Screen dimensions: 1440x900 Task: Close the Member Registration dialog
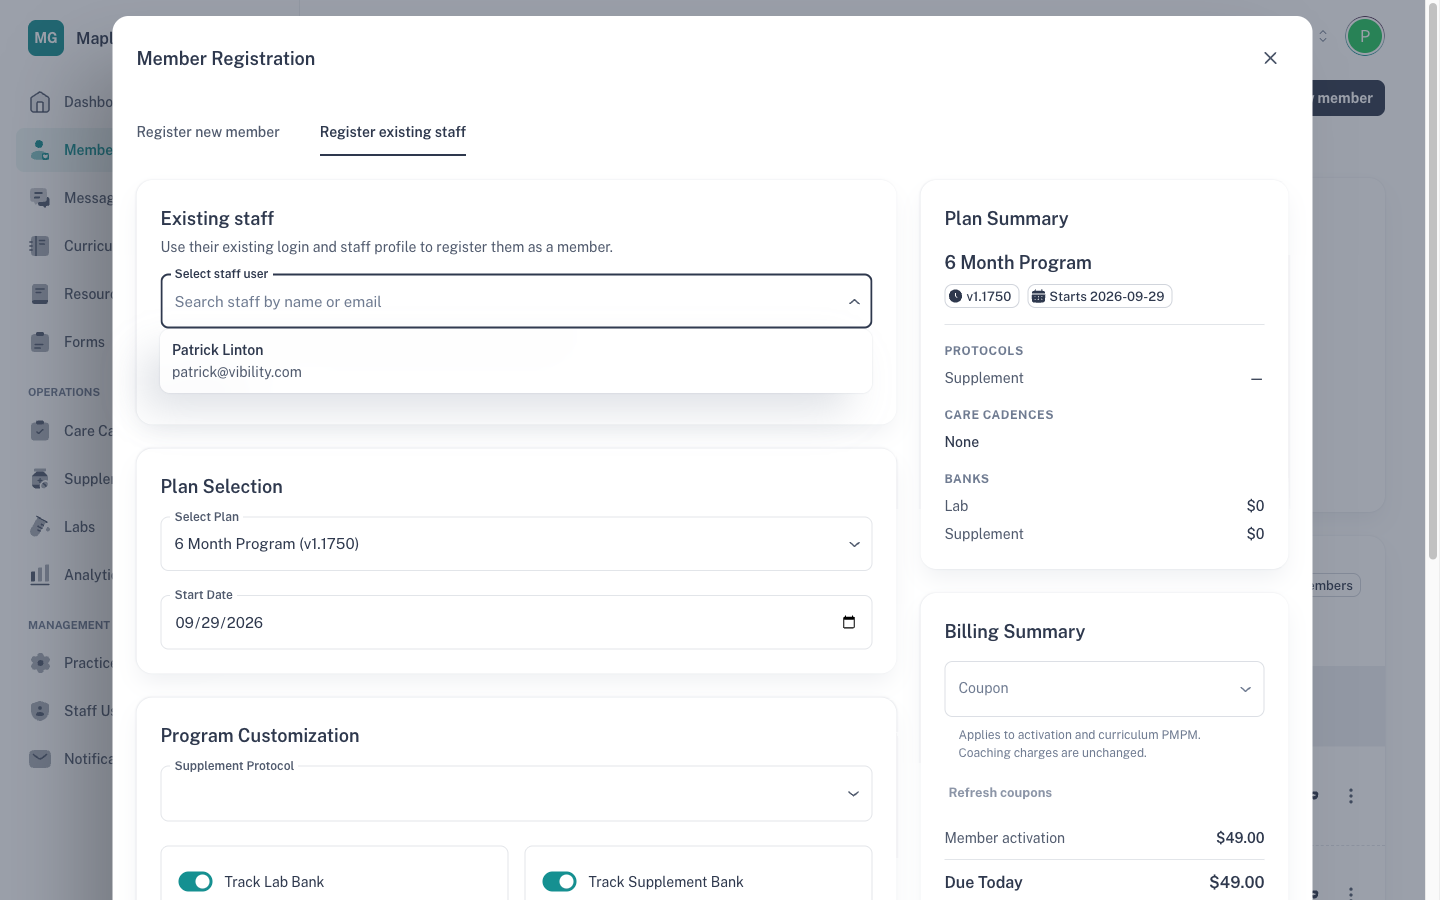click(1270, 58)
